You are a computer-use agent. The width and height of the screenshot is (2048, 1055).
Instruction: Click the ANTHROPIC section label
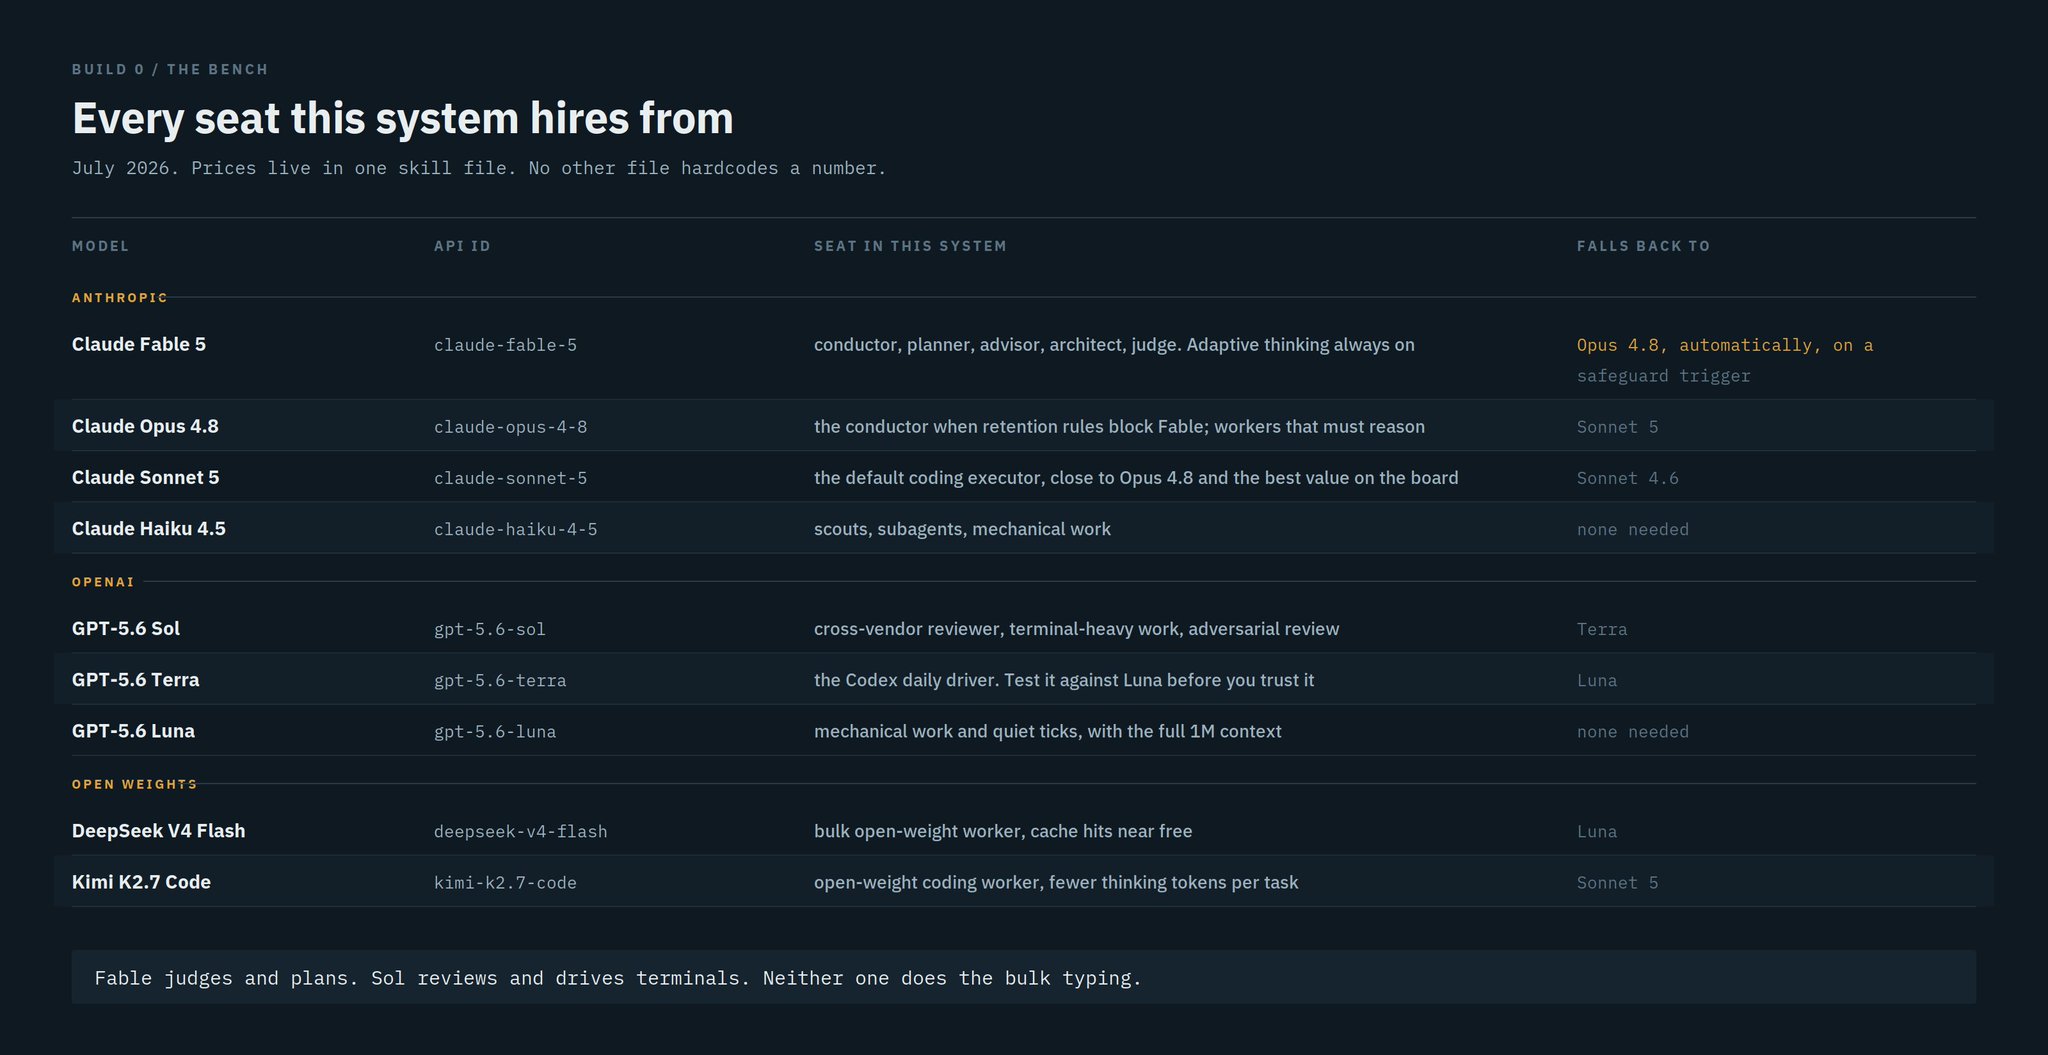(x=119, y=298)
